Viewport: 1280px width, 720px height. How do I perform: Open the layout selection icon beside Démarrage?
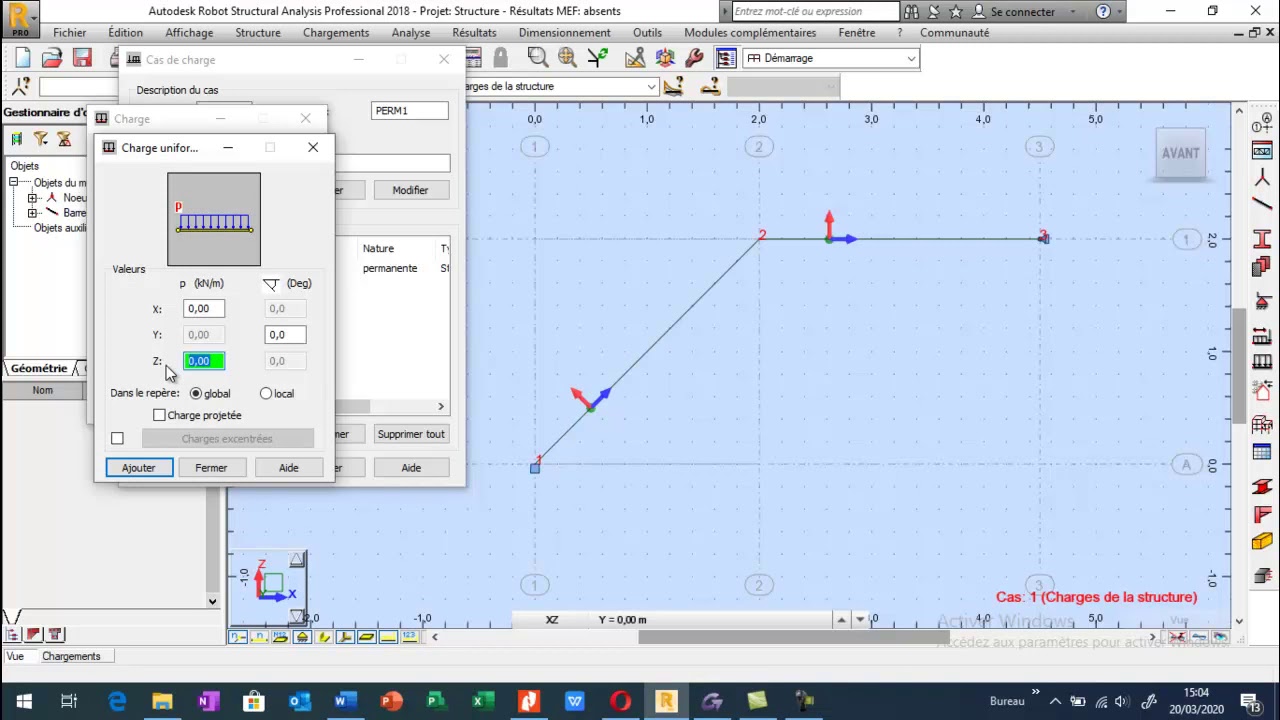pyautogui.click(x=726, y=58)
